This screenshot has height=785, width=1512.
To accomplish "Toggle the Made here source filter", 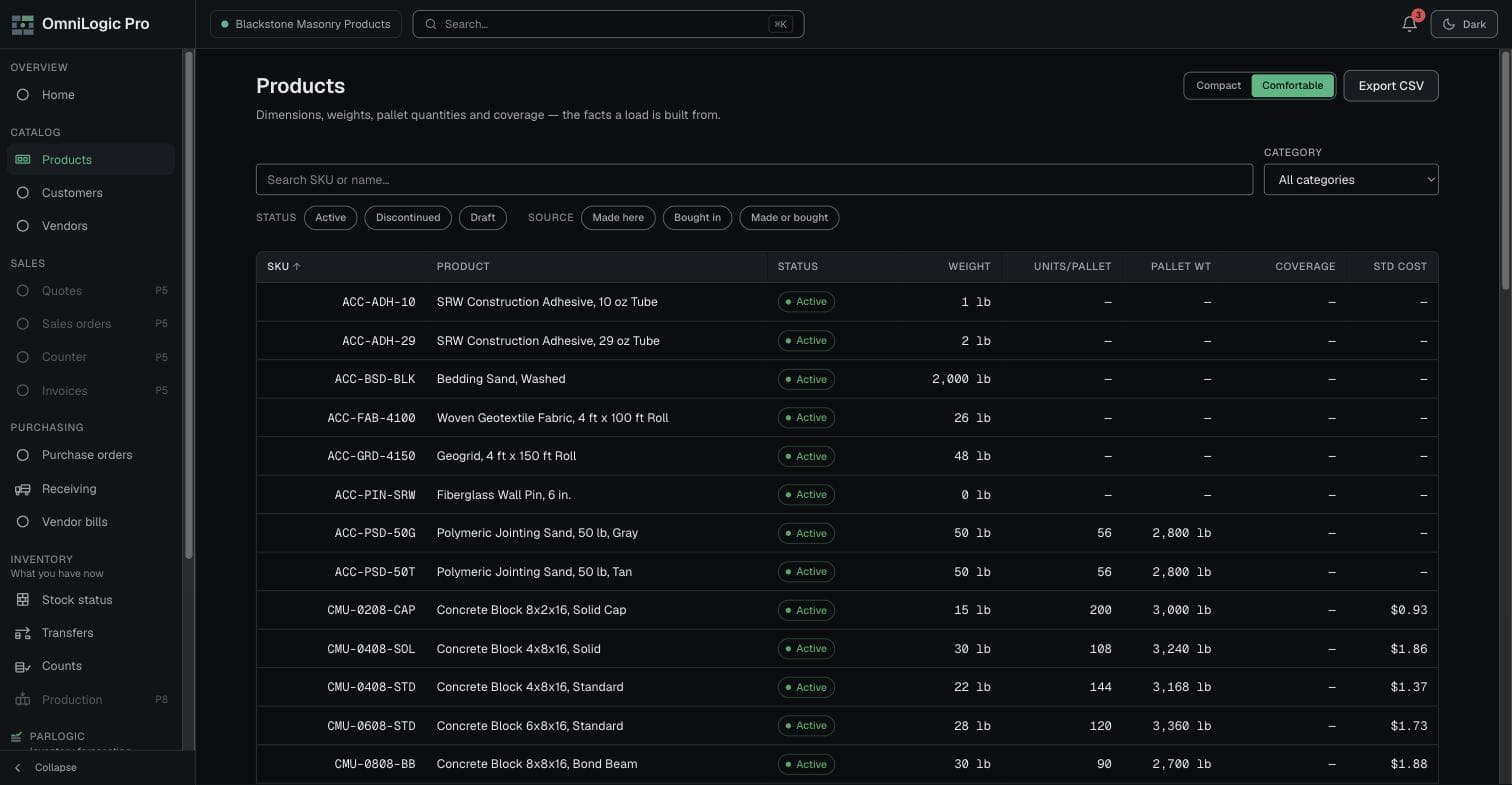I will pos(618,218).
